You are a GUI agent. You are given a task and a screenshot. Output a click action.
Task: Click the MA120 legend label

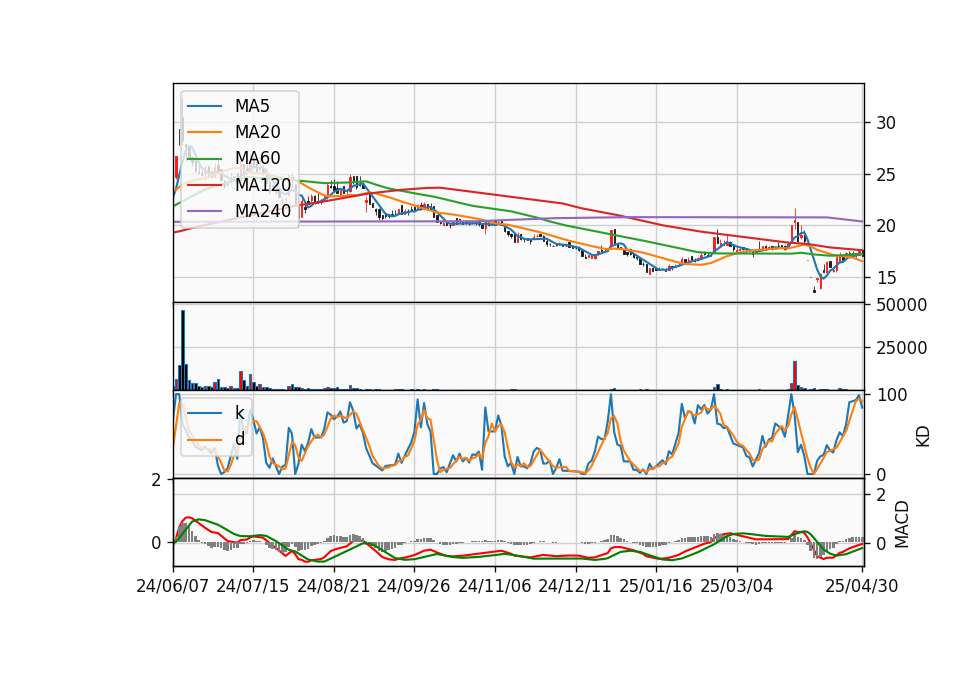[263, 184]
